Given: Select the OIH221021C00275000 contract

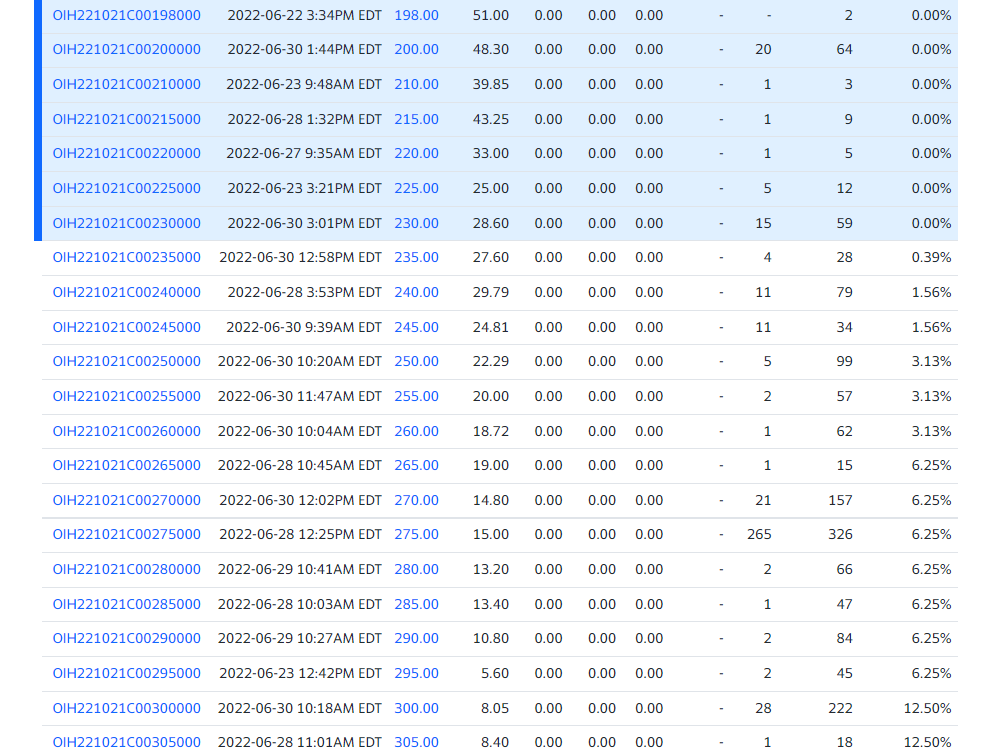Looking at the screenshot, I should (127, 534).
